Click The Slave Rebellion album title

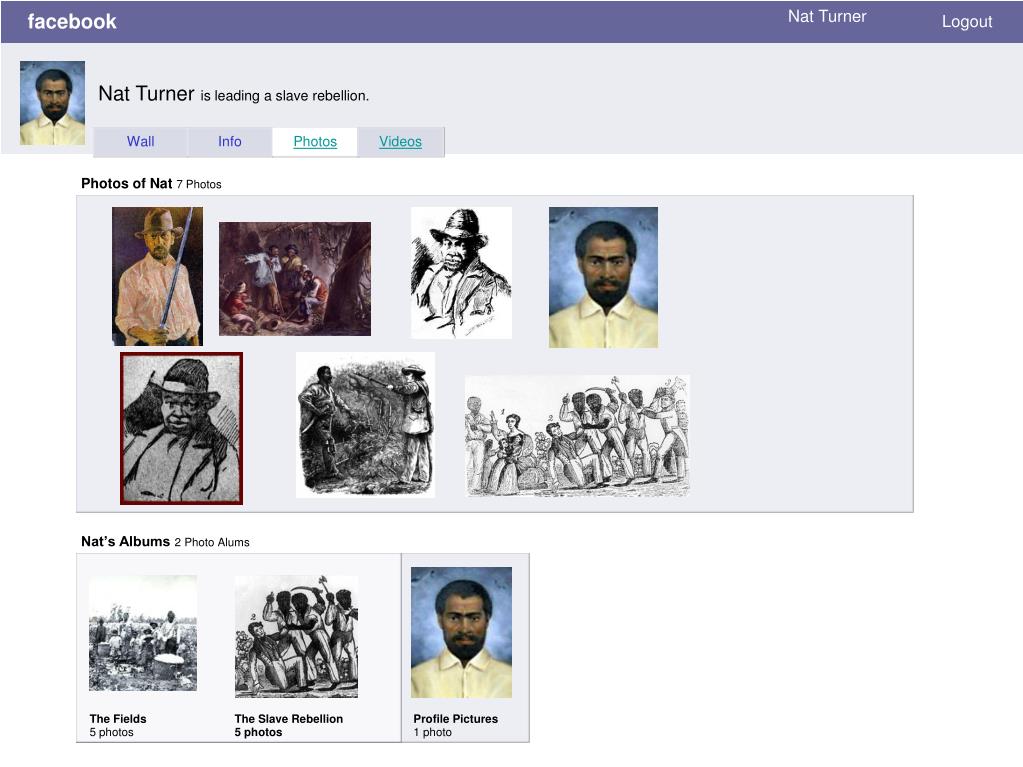pyautogui.click(x=289, y=719)
